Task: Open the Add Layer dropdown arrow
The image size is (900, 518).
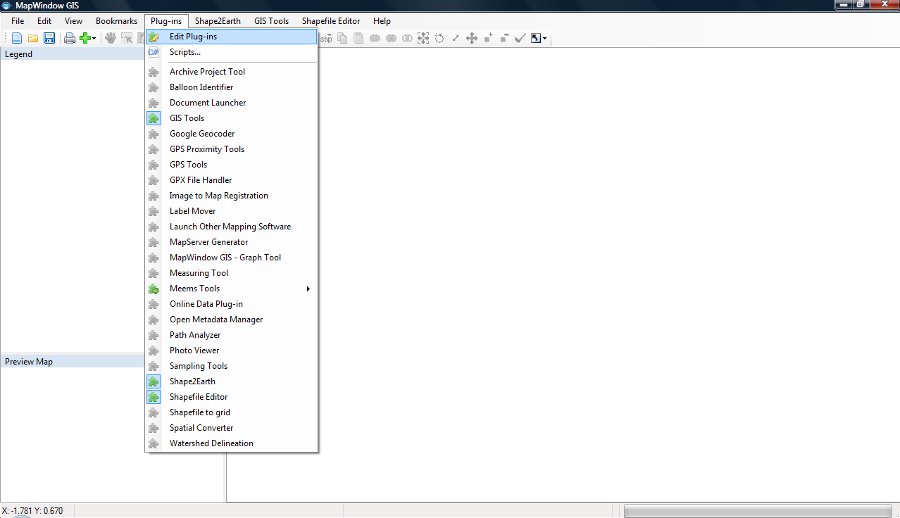Action: click(x=94, y=38)
